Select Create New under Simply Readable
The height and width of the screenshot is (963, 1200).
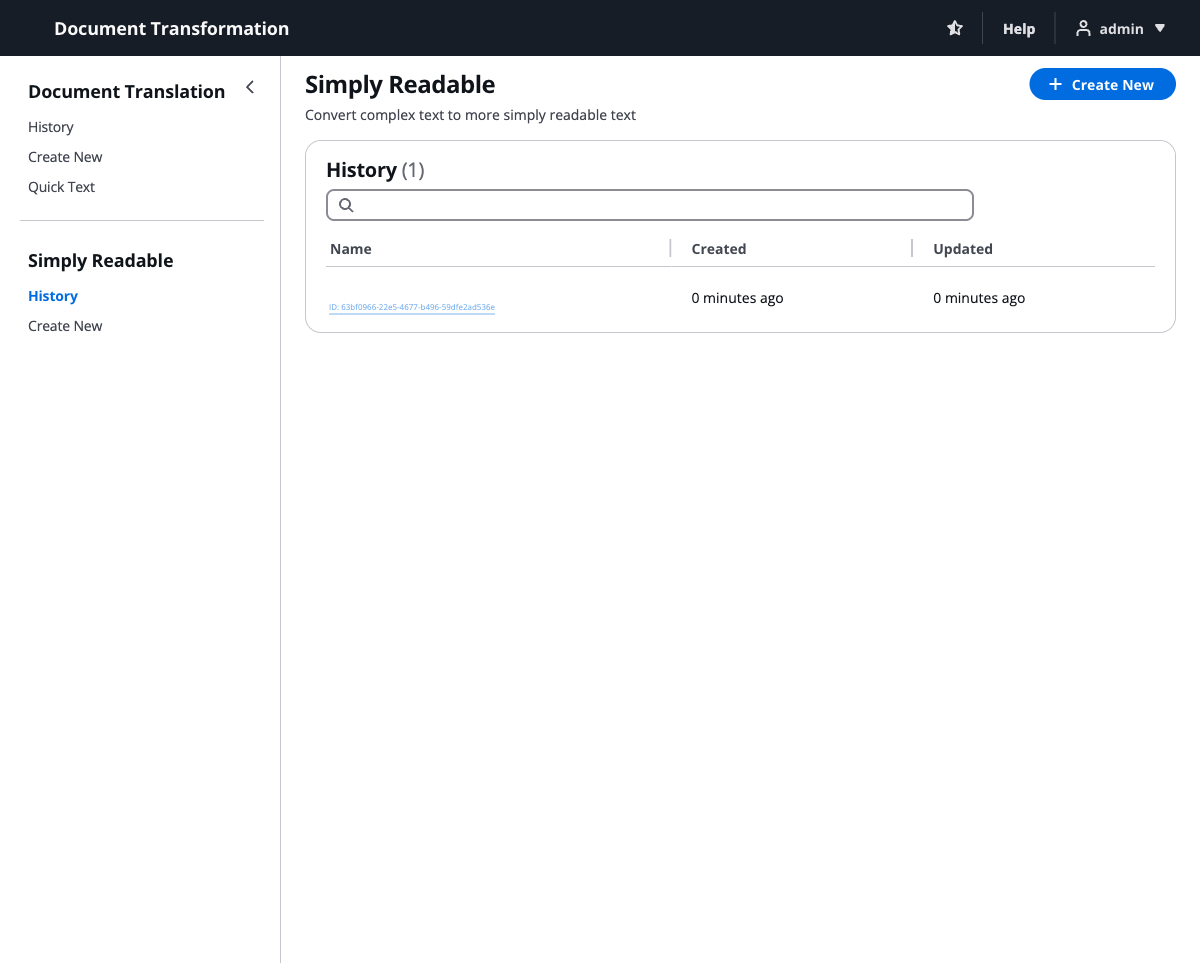pyautogui.click(x=65, y=326)
